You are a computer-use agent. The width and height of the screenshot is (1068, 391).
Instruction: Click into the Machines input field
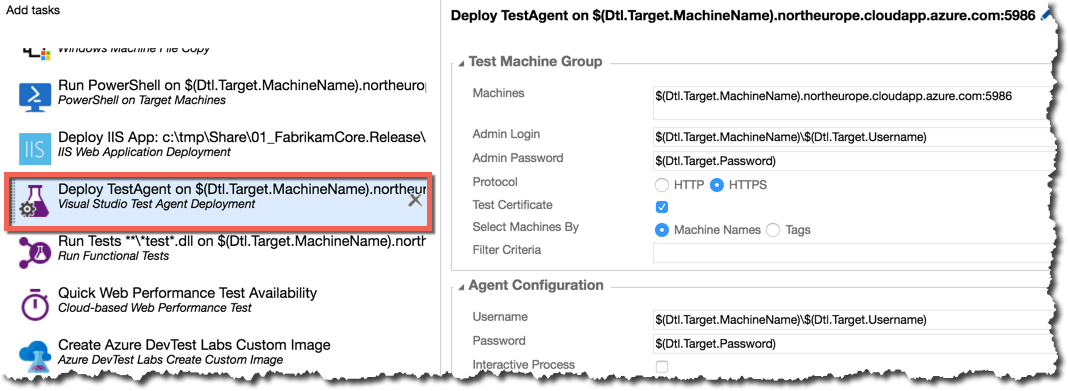pyautogui.click(x=853, y=103)
